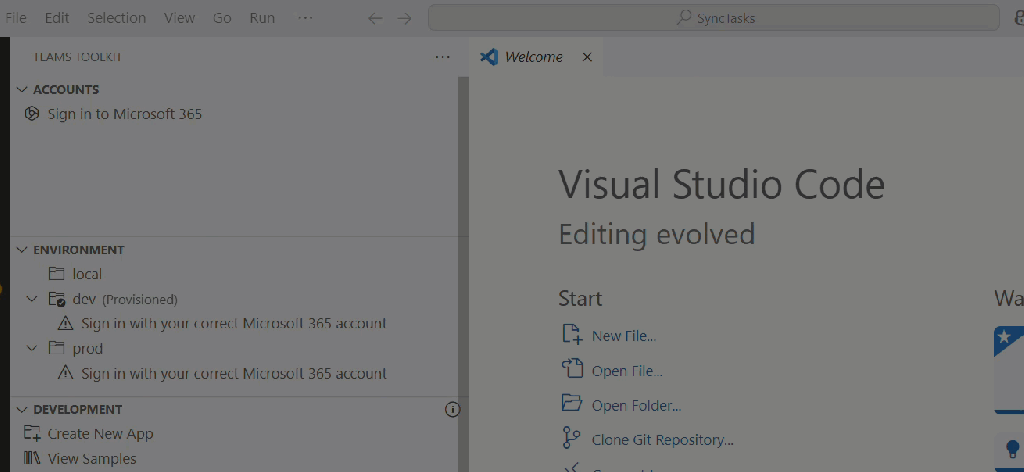Switch to the Welcome tab
The height and width of the screenshot is (472, 1024).
coord(532,57)
